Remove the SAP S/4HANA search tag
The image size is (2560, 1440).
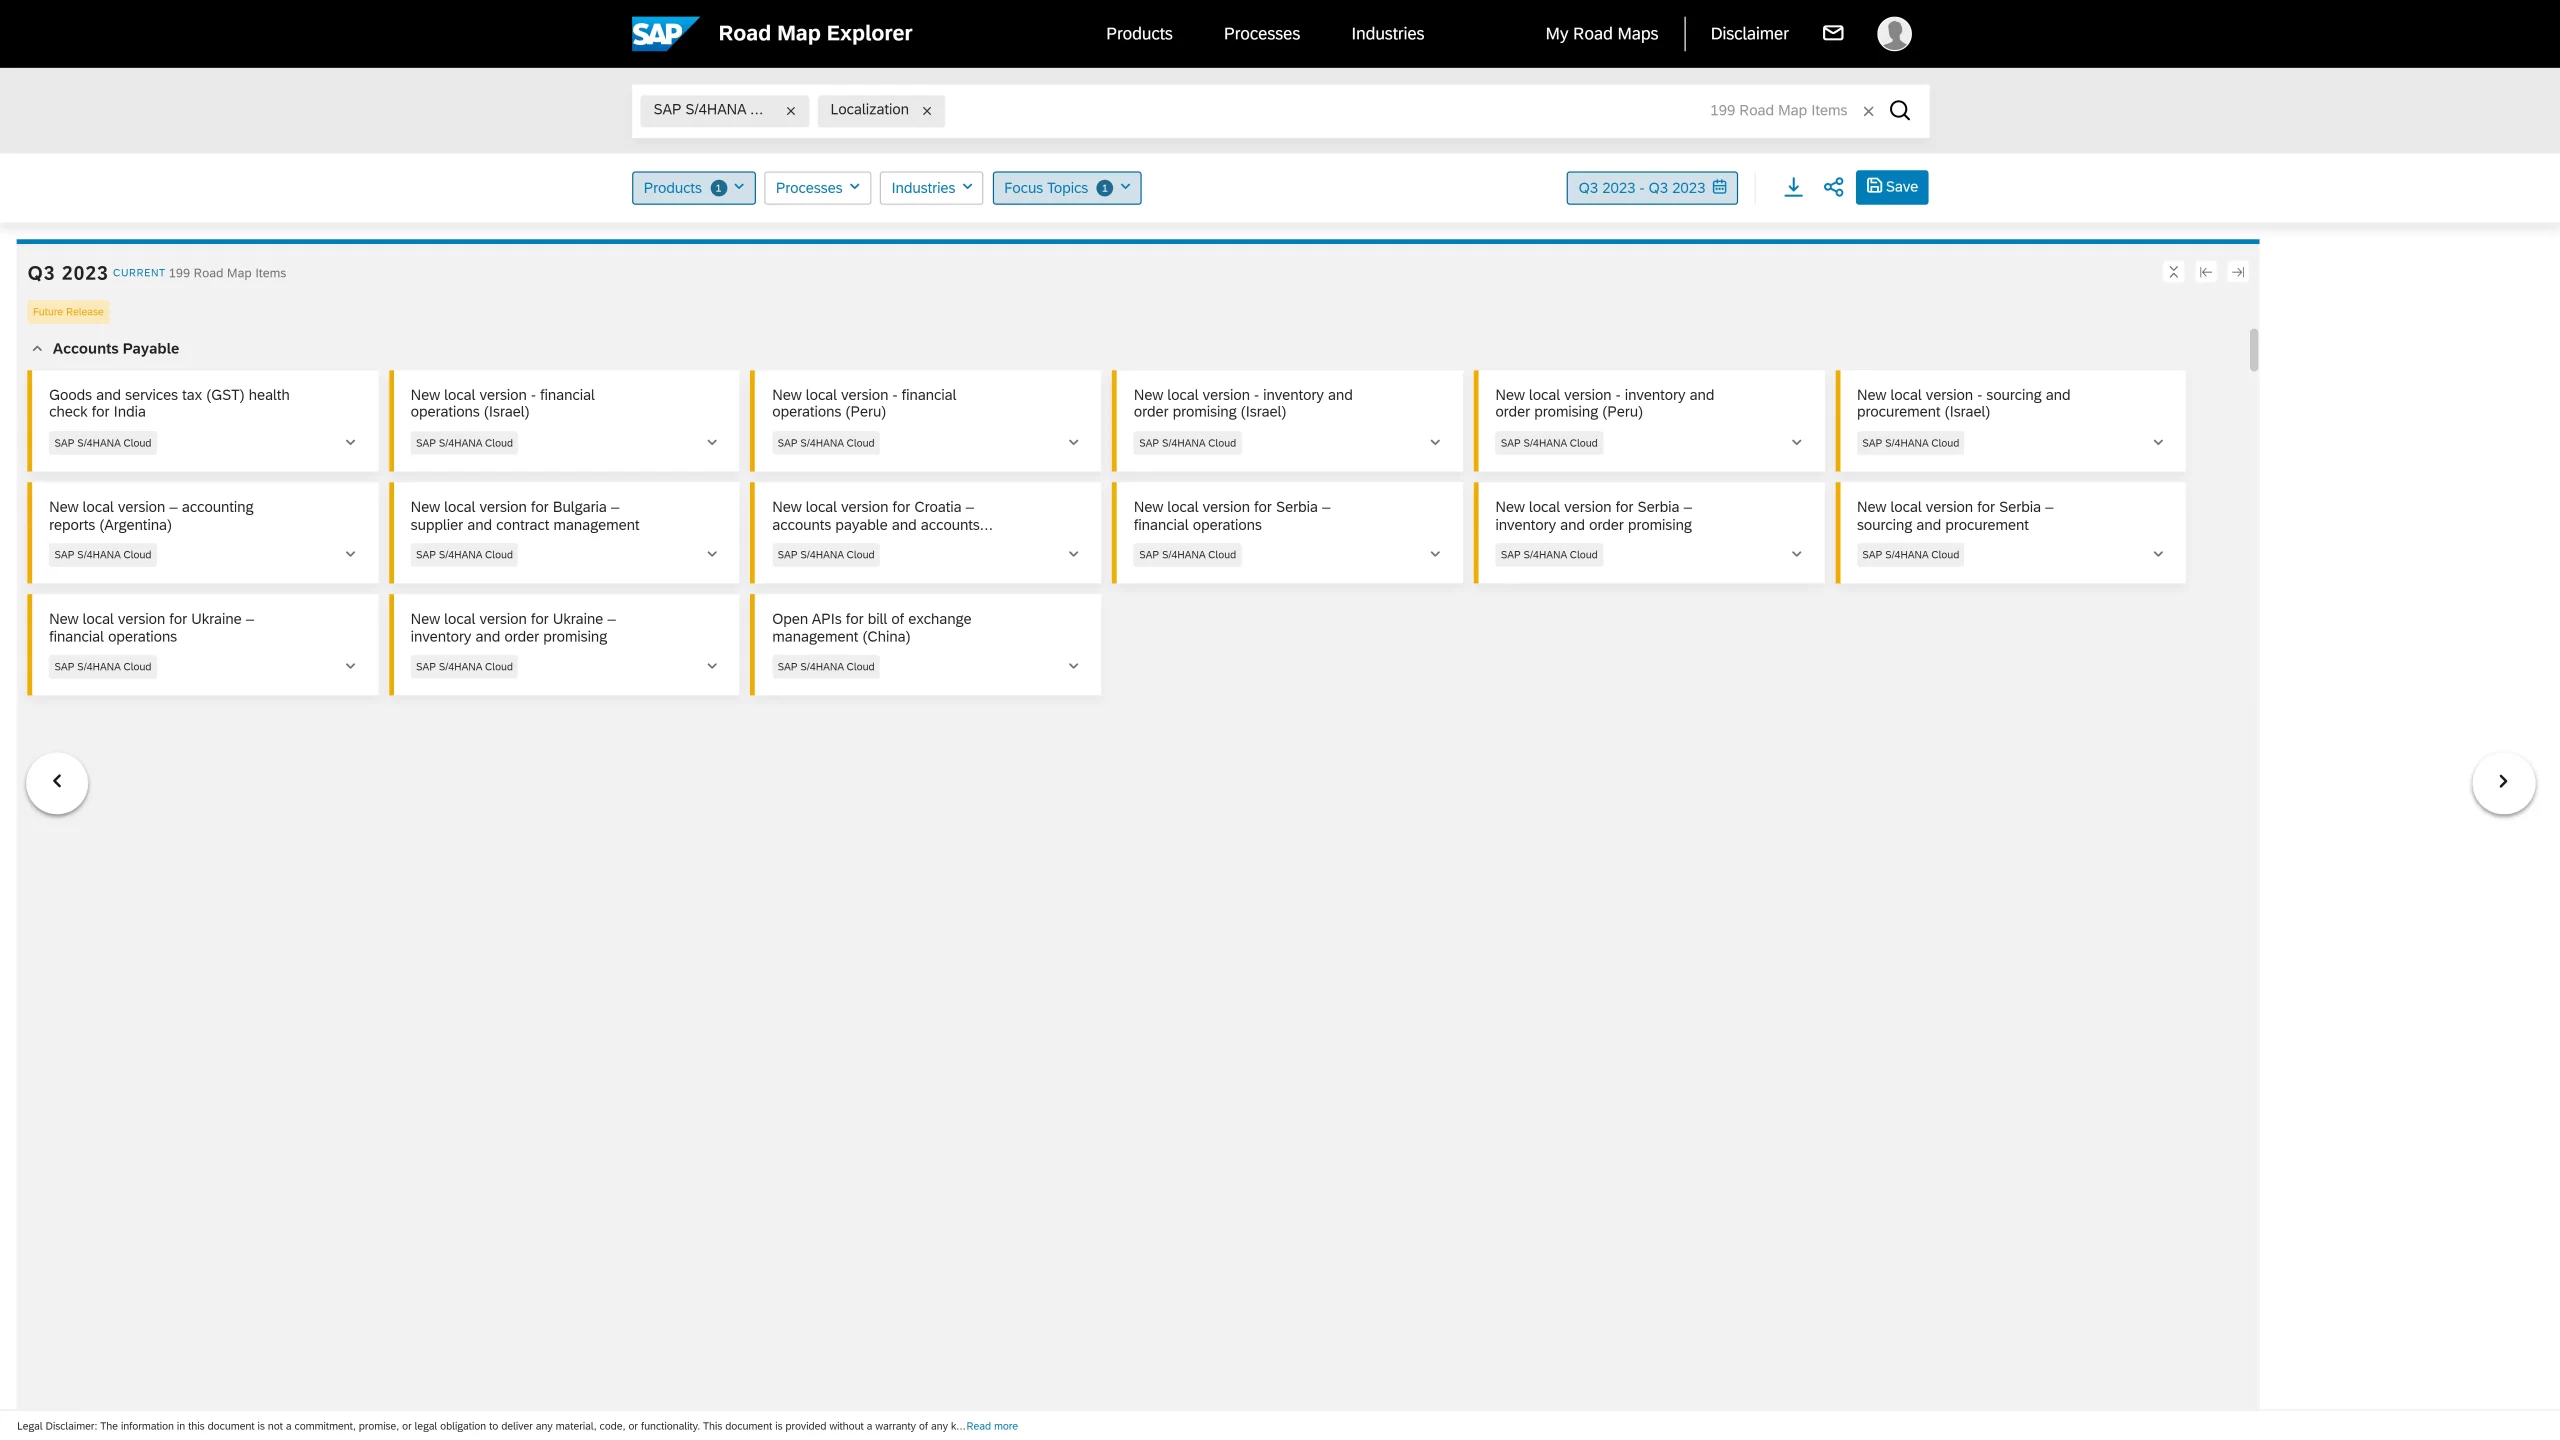pos(790,111)
